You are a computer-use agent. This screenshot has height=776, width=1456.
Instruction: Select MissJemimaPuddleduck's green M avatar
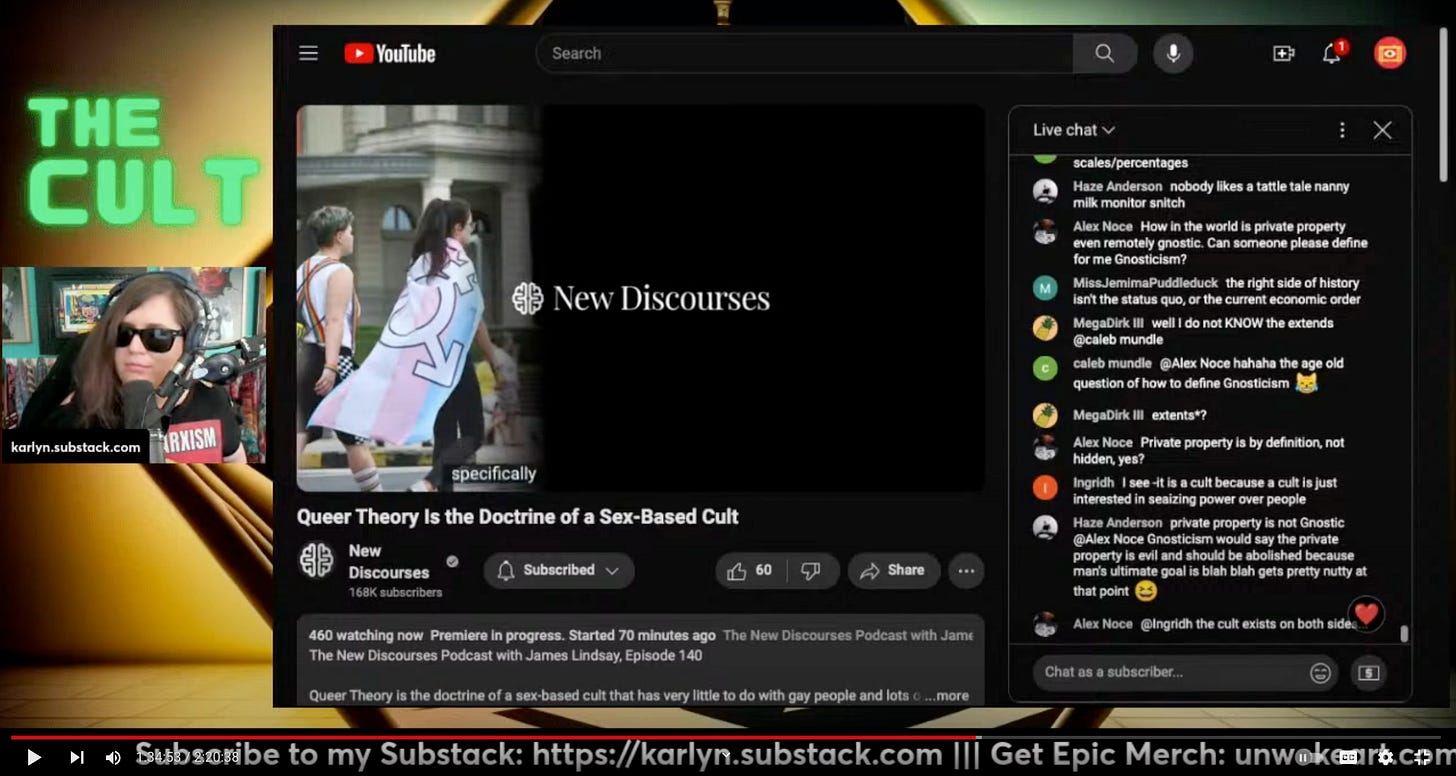point(1045,289)
